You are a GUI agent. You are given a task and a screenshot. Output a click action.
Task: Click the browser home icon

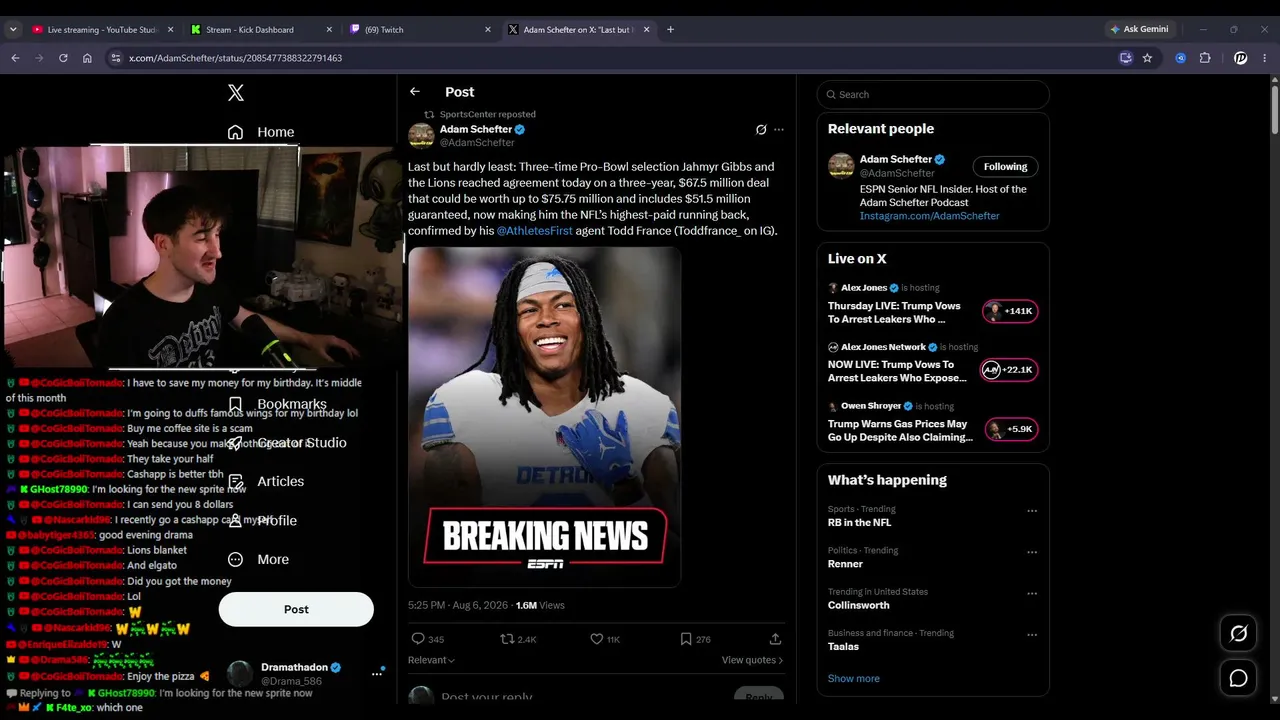(x=87, y=58)
